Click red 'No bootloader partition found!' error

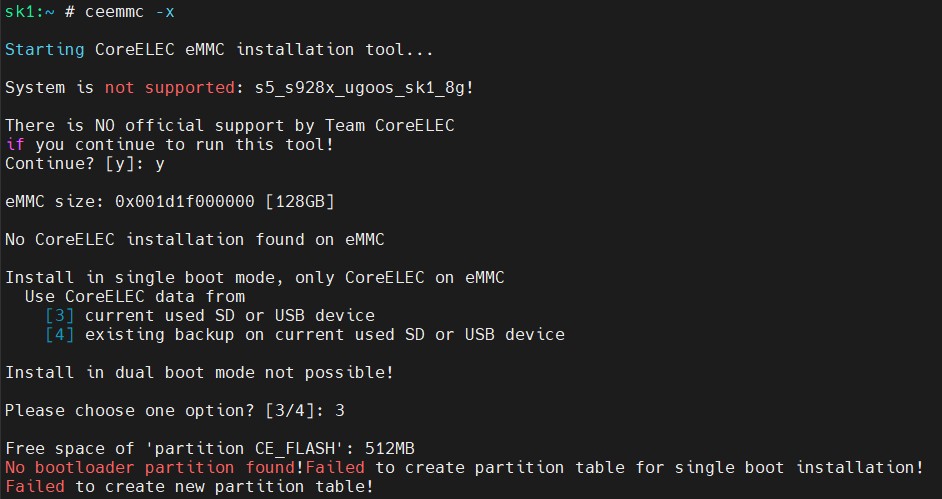(x=155, y=467)
